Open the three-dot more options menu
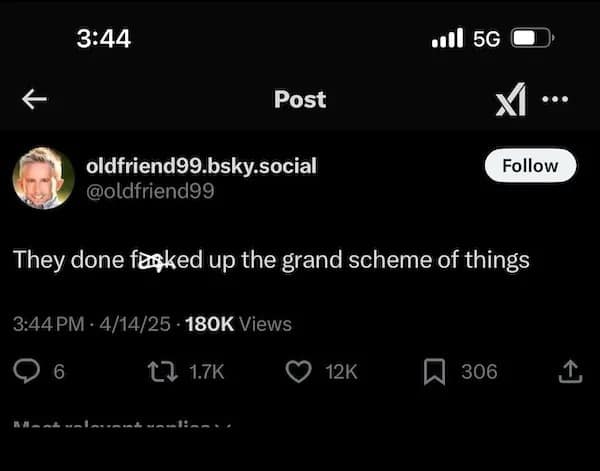Image resolution: width=600 pixels, height=471 pixels. pos(554,99)
